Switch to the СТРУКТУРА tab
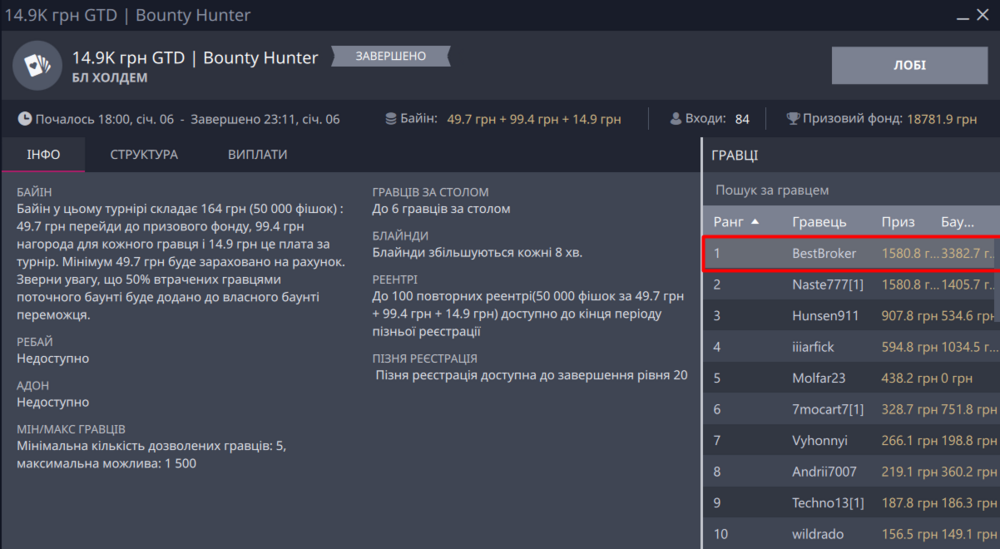The height and width of the screenshot is (549, 1000). [x=144, y=155]
